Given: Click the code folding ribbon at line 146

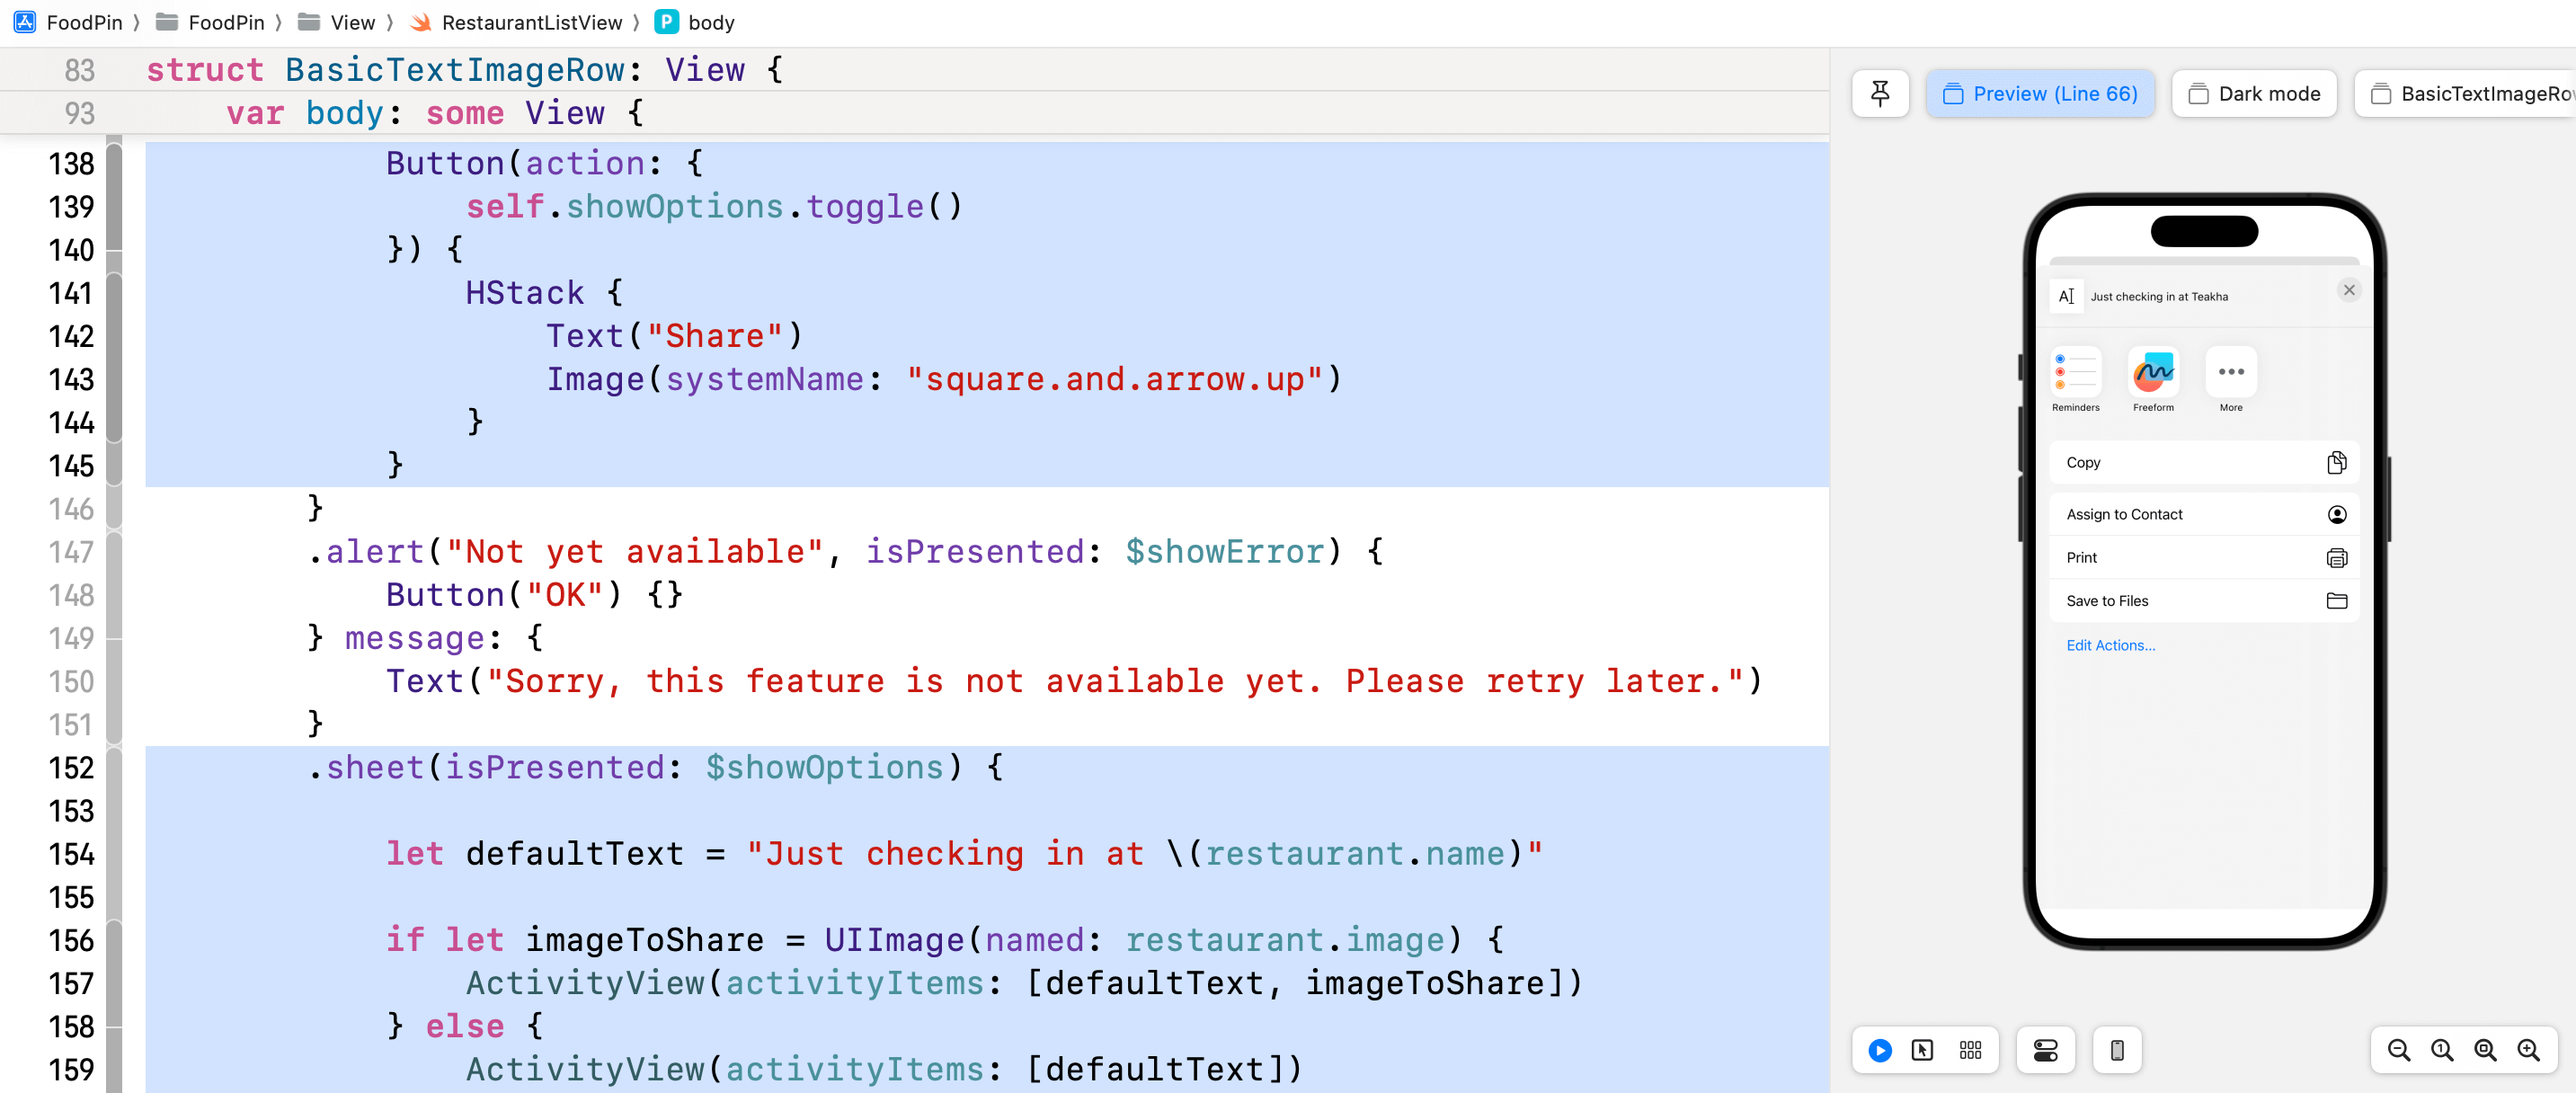Looking at the screenshot, I should 114,509.
